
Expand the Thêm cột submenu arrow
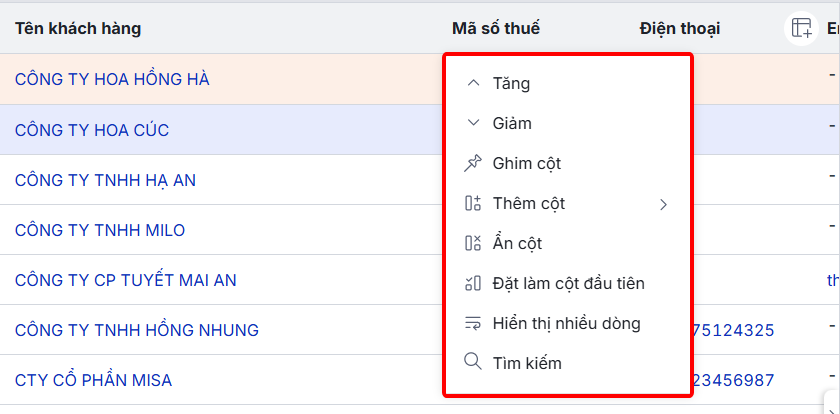pyautogui.click(x=663, y=204)
